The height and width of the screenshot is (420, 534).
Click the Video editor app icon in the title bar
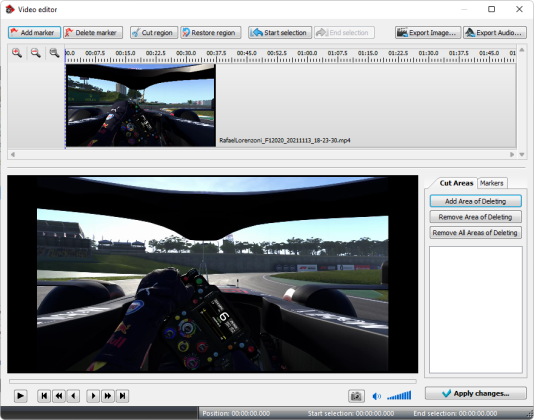tap(10, 9)
